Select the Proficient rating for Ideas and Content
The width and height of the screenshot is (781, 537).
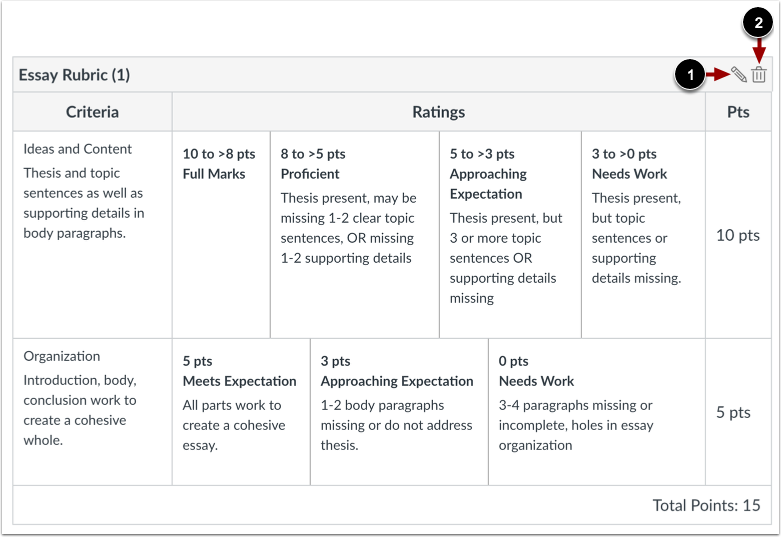tap(355, 235)
